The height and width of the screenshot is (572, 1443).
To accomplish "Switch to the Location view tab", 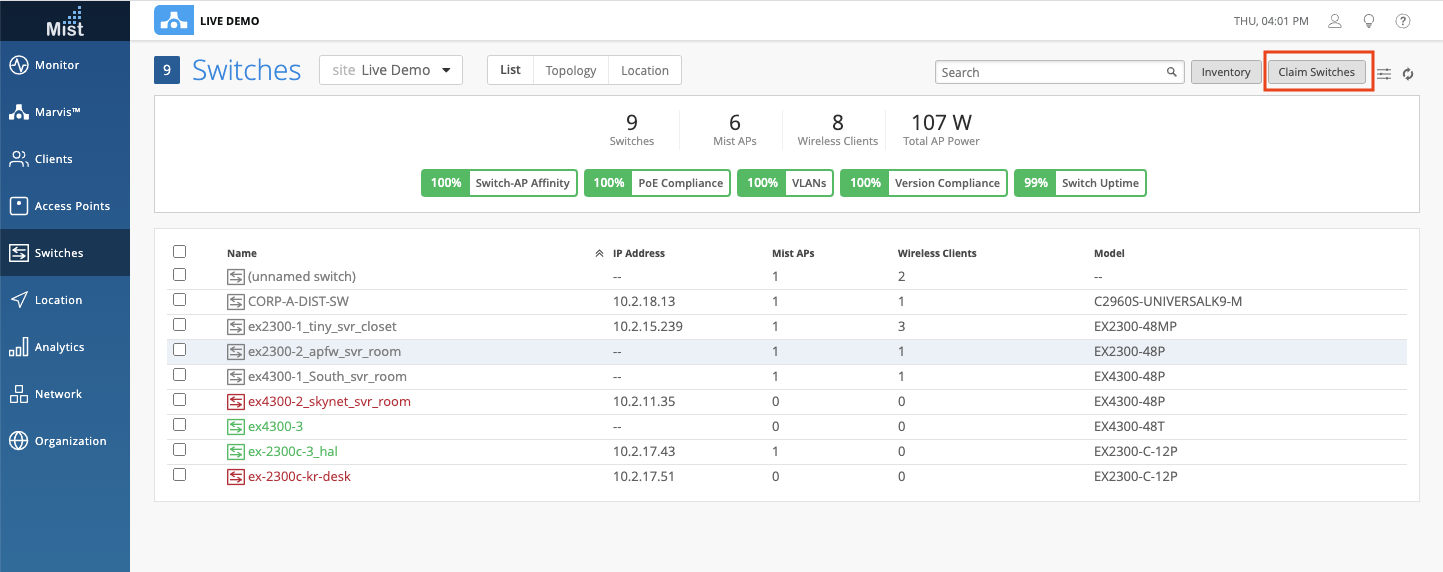I will click(x=644, y=70).
